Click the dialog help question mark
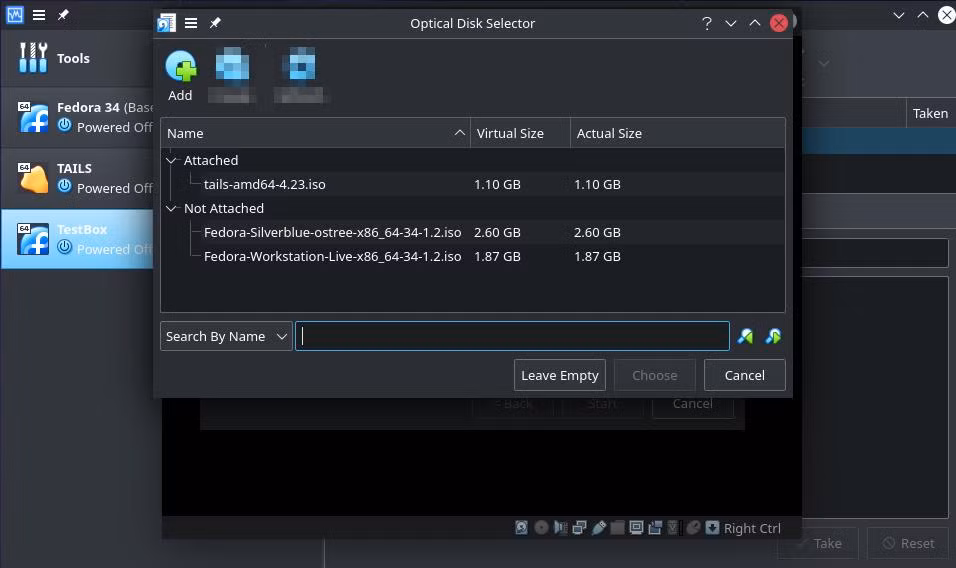Screen dimensions: 956x568 707,23
